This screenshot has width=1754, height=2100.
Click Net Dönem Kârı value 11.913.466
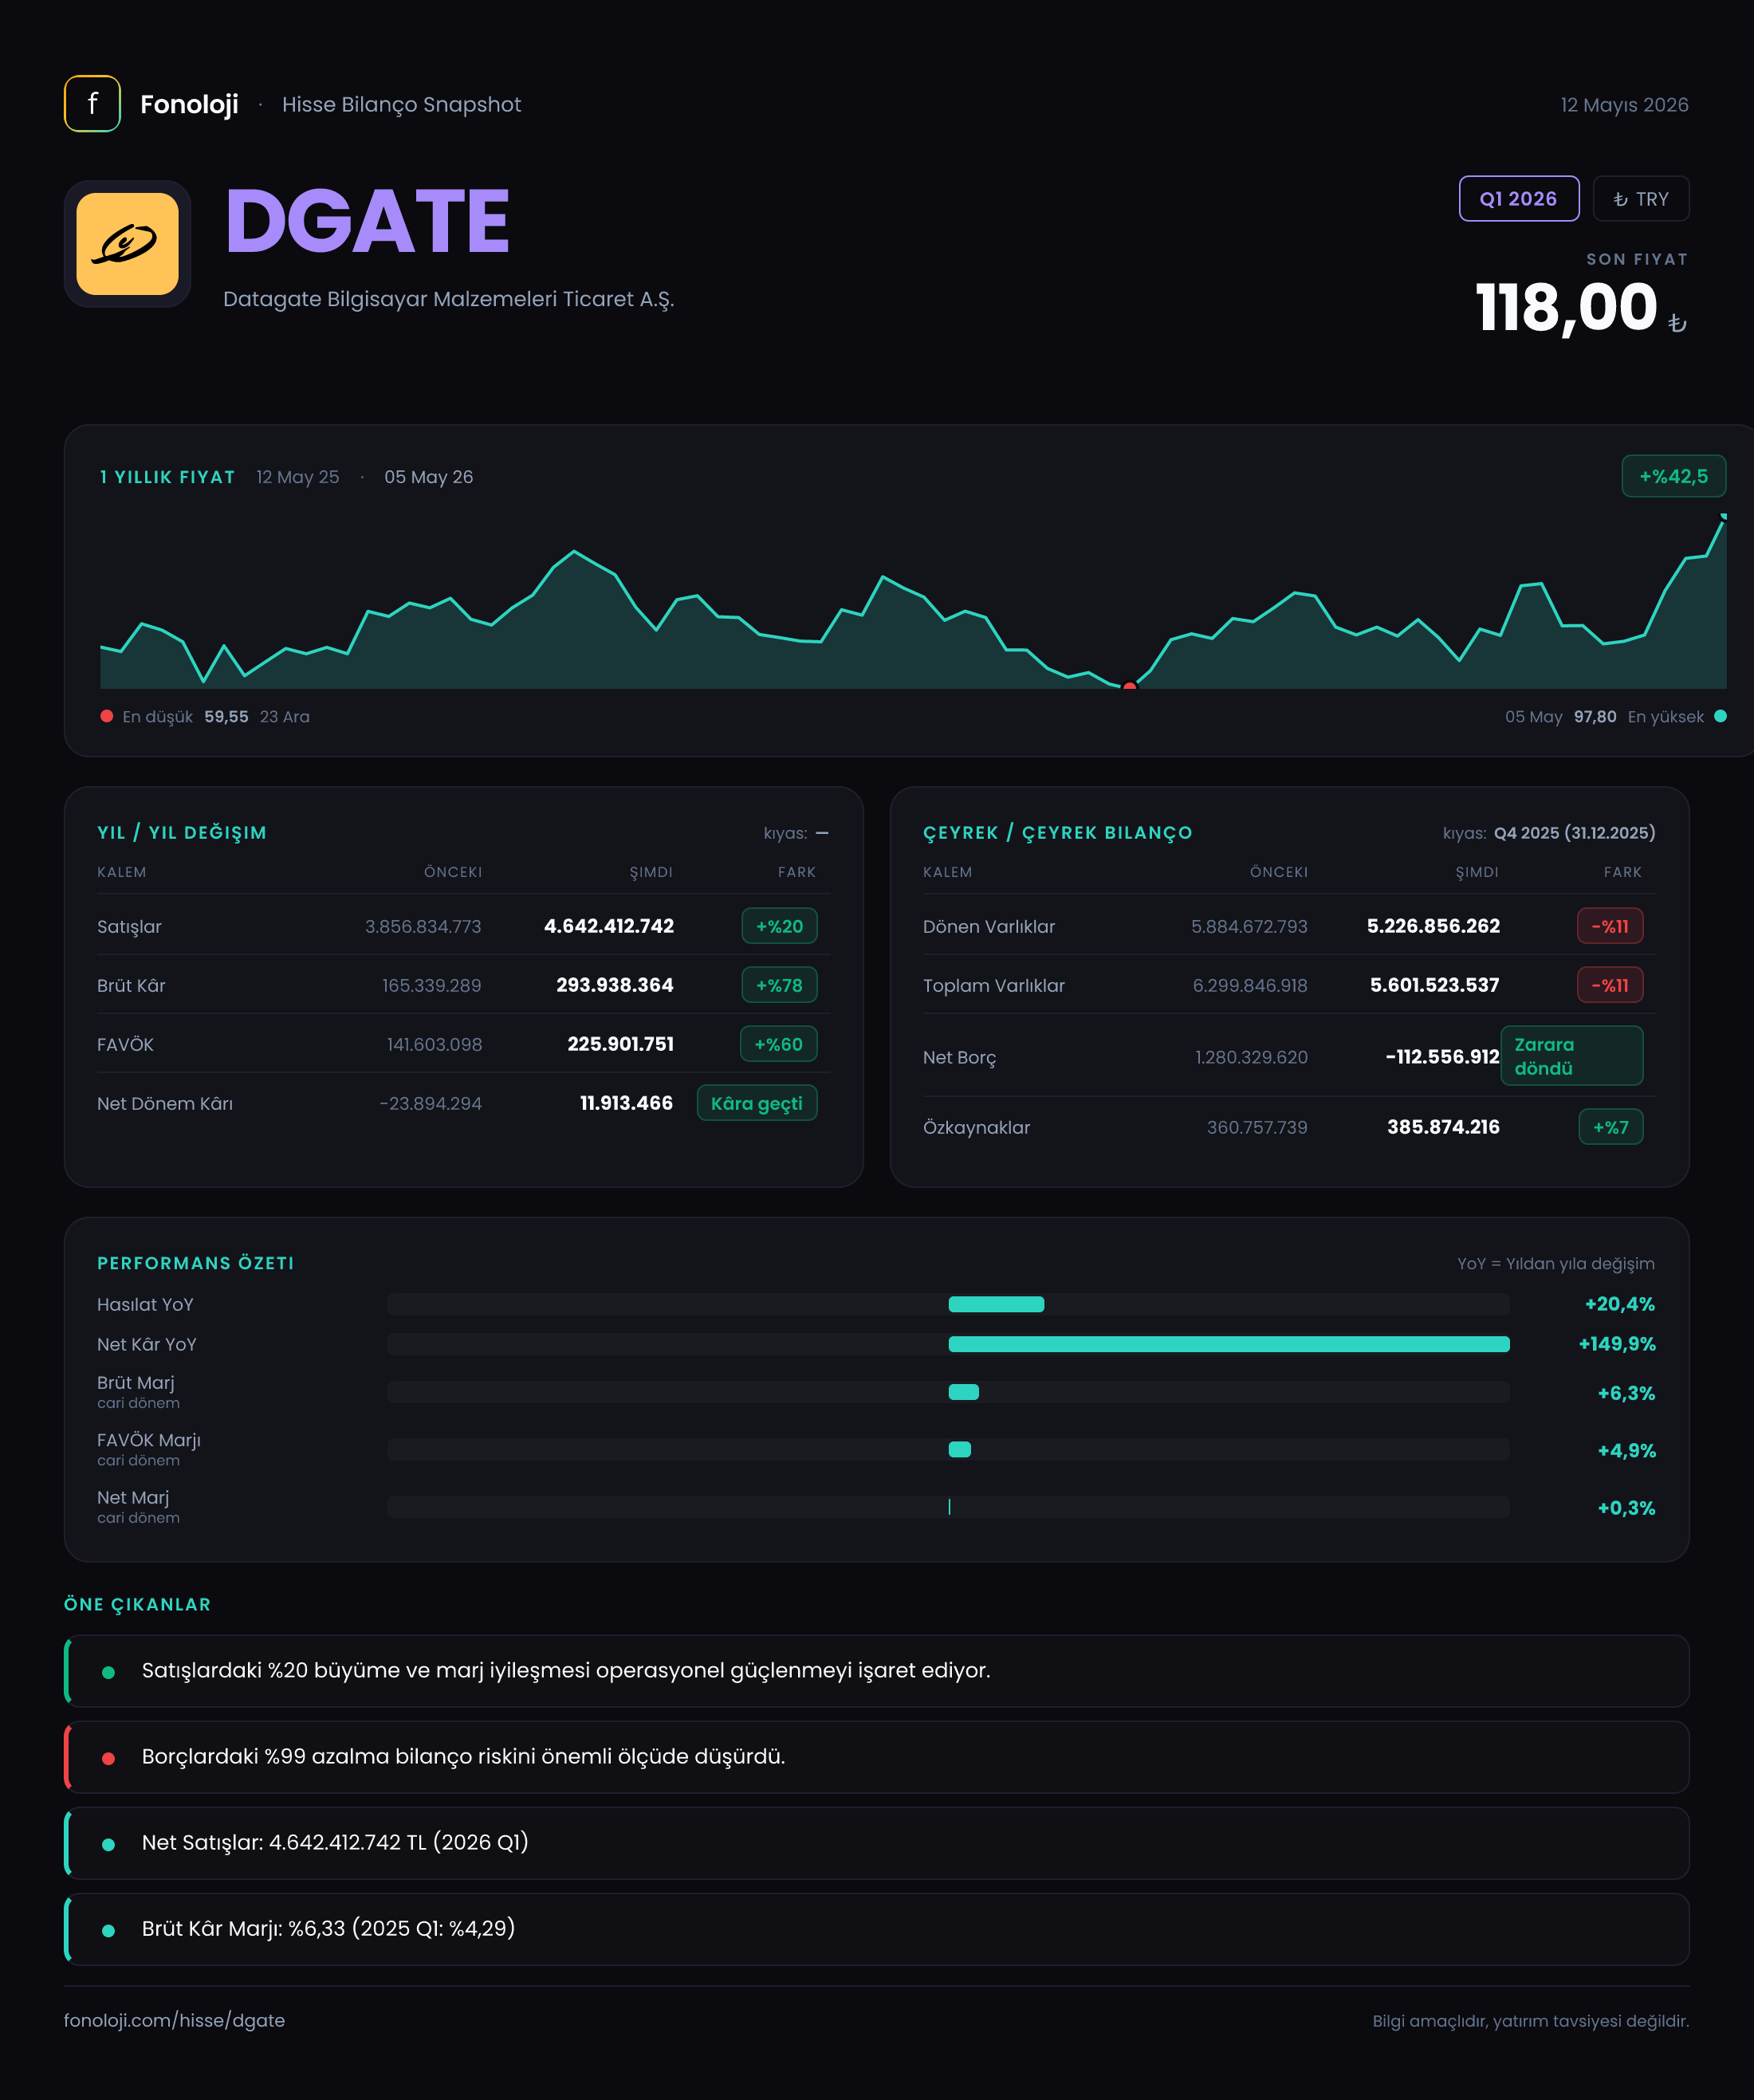coord(626,1103)
